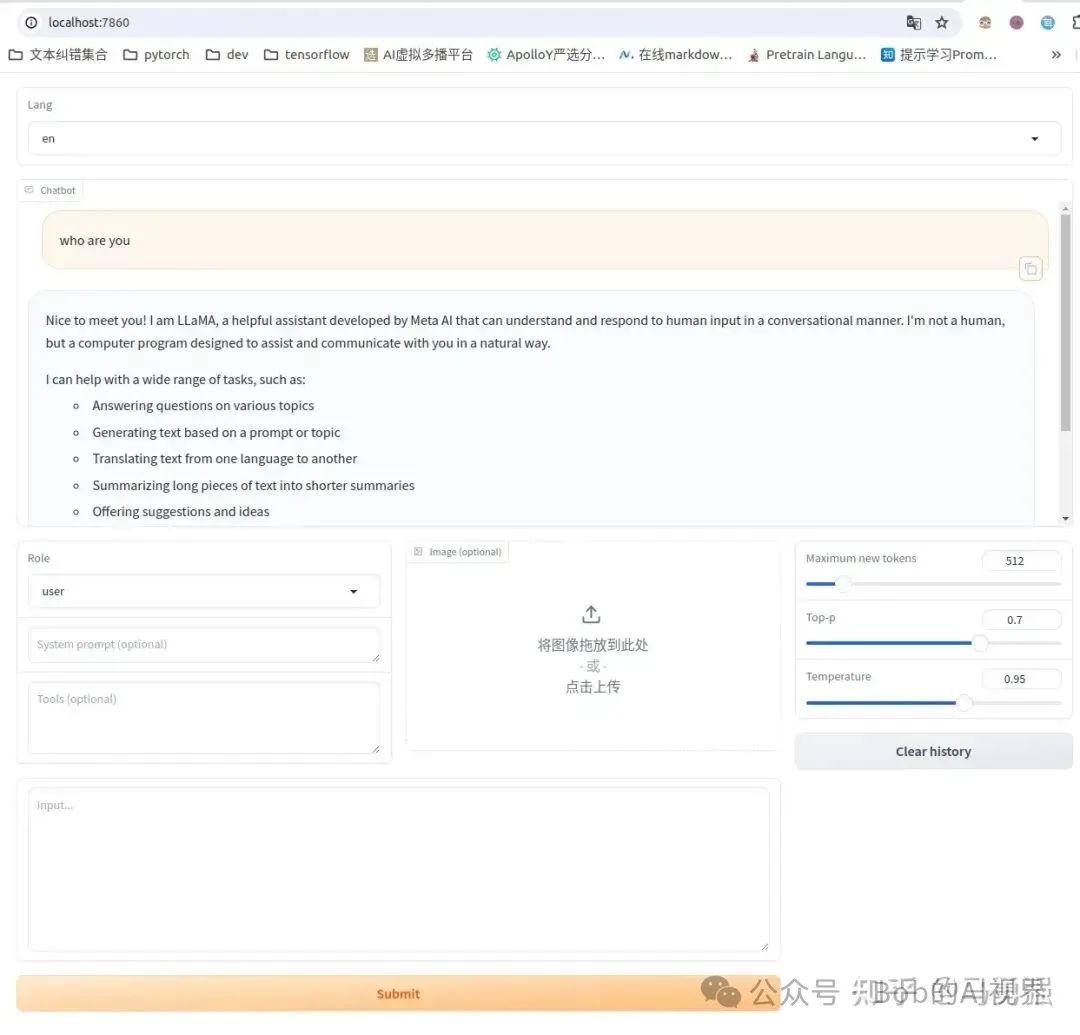
Task: Click the Top-p slider handle
Action: (979, 643)
